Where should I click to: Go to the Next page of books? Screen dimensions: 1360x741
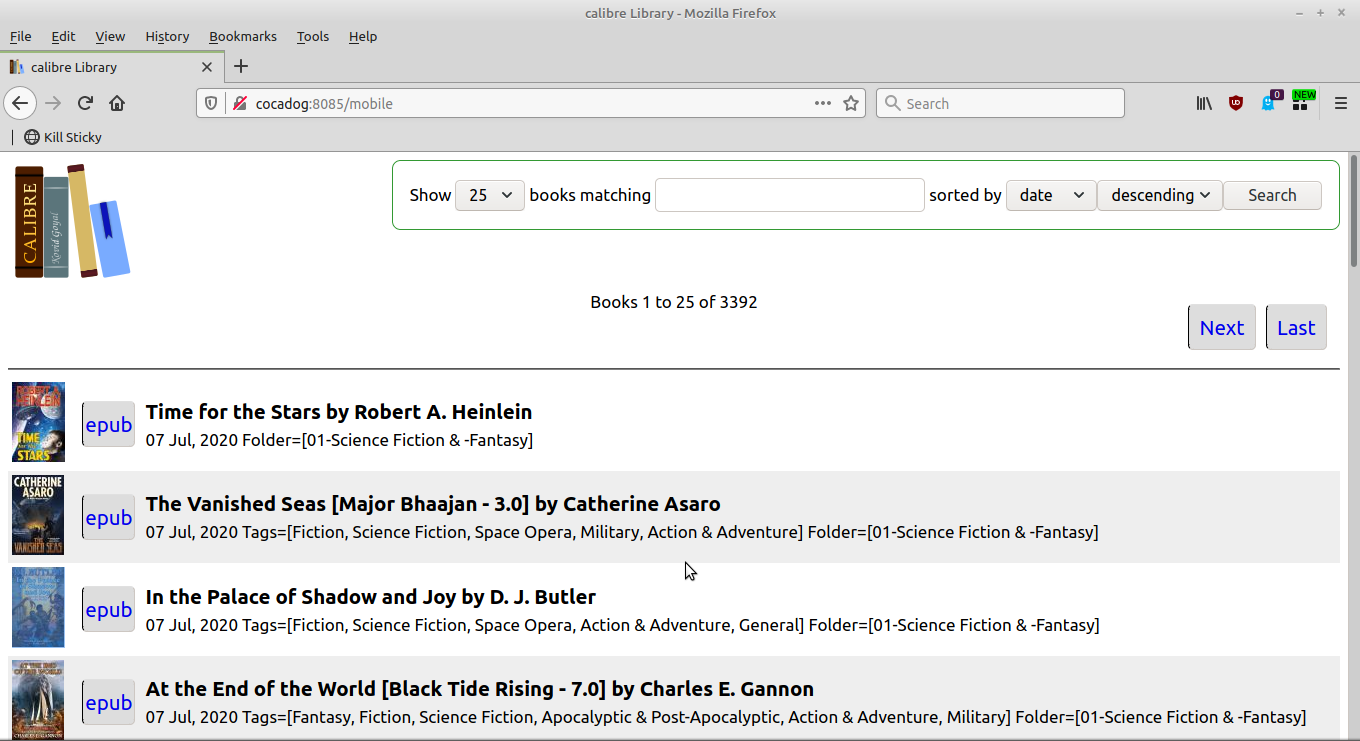[x=1222, y=328]
